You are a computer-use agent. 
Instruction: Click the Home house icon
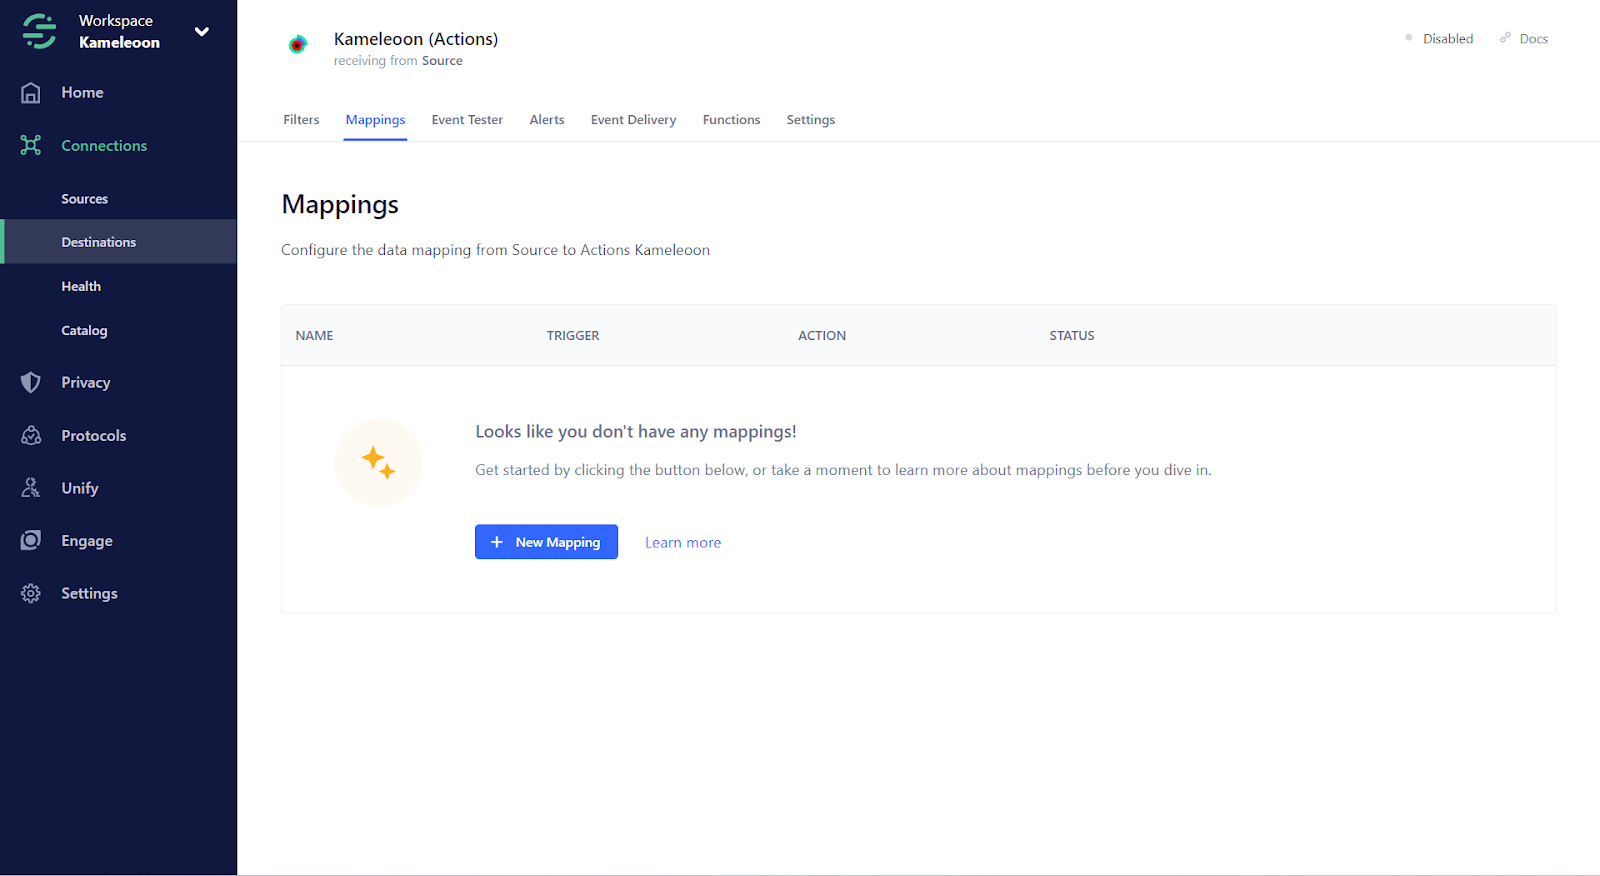(31, 93)
